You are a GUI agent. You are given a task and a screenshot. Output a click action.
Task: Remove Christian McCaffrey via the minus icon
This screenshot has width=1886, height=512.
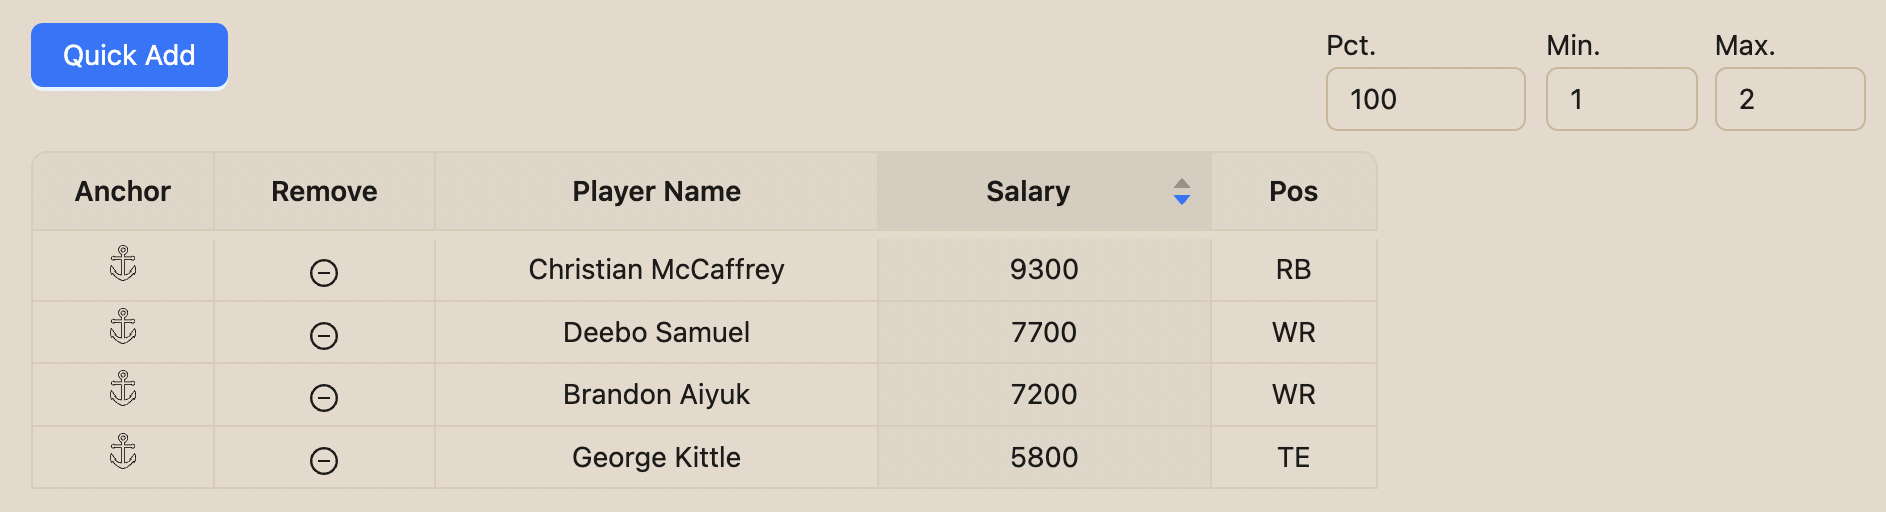(x=324, y=273)
